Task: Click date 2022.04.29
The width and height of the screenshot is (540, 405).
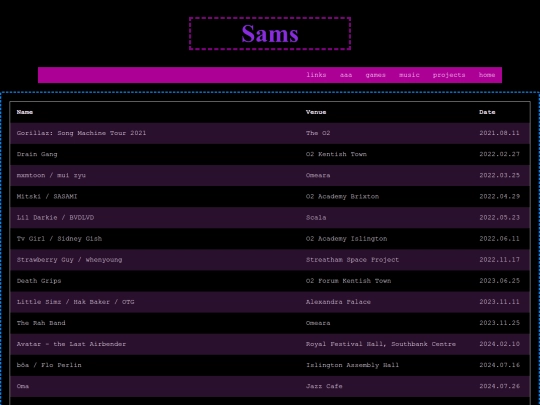Action: (499, 196)
